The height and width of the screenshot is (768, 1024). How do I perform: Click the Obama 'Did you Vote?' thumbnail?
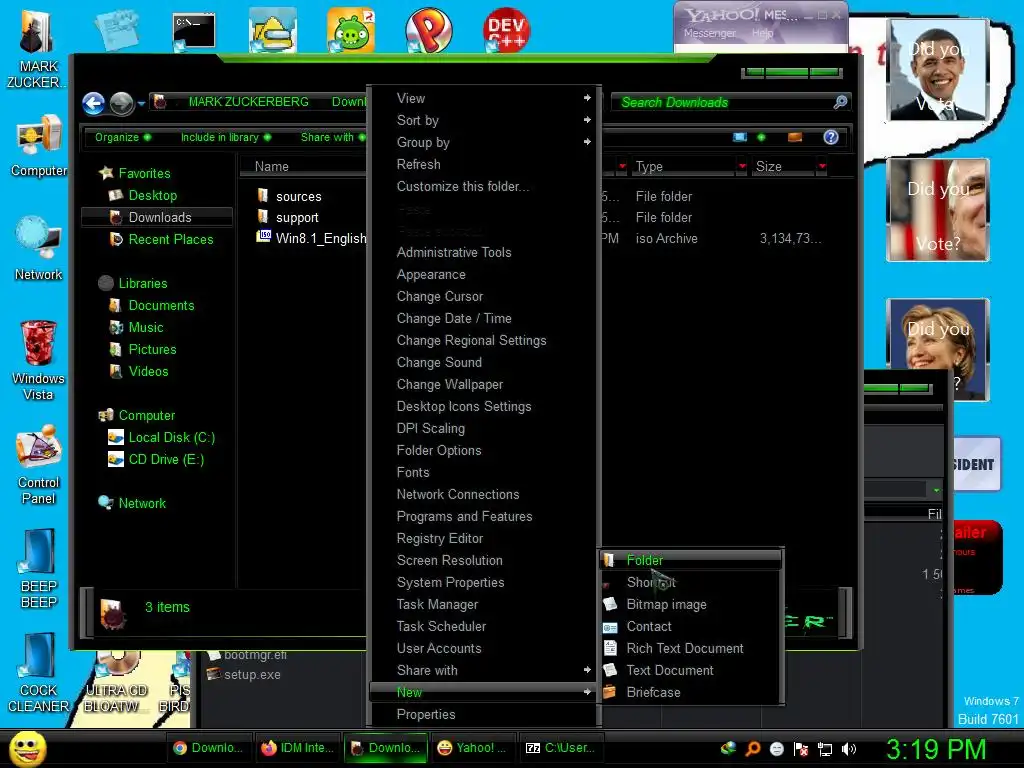coord(938,70)
